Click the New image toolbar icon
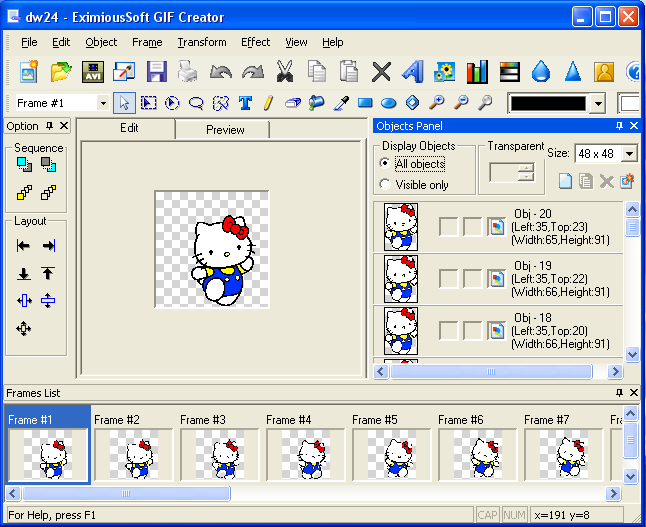This screenshot has width=646, height=527. pos(29,72)
